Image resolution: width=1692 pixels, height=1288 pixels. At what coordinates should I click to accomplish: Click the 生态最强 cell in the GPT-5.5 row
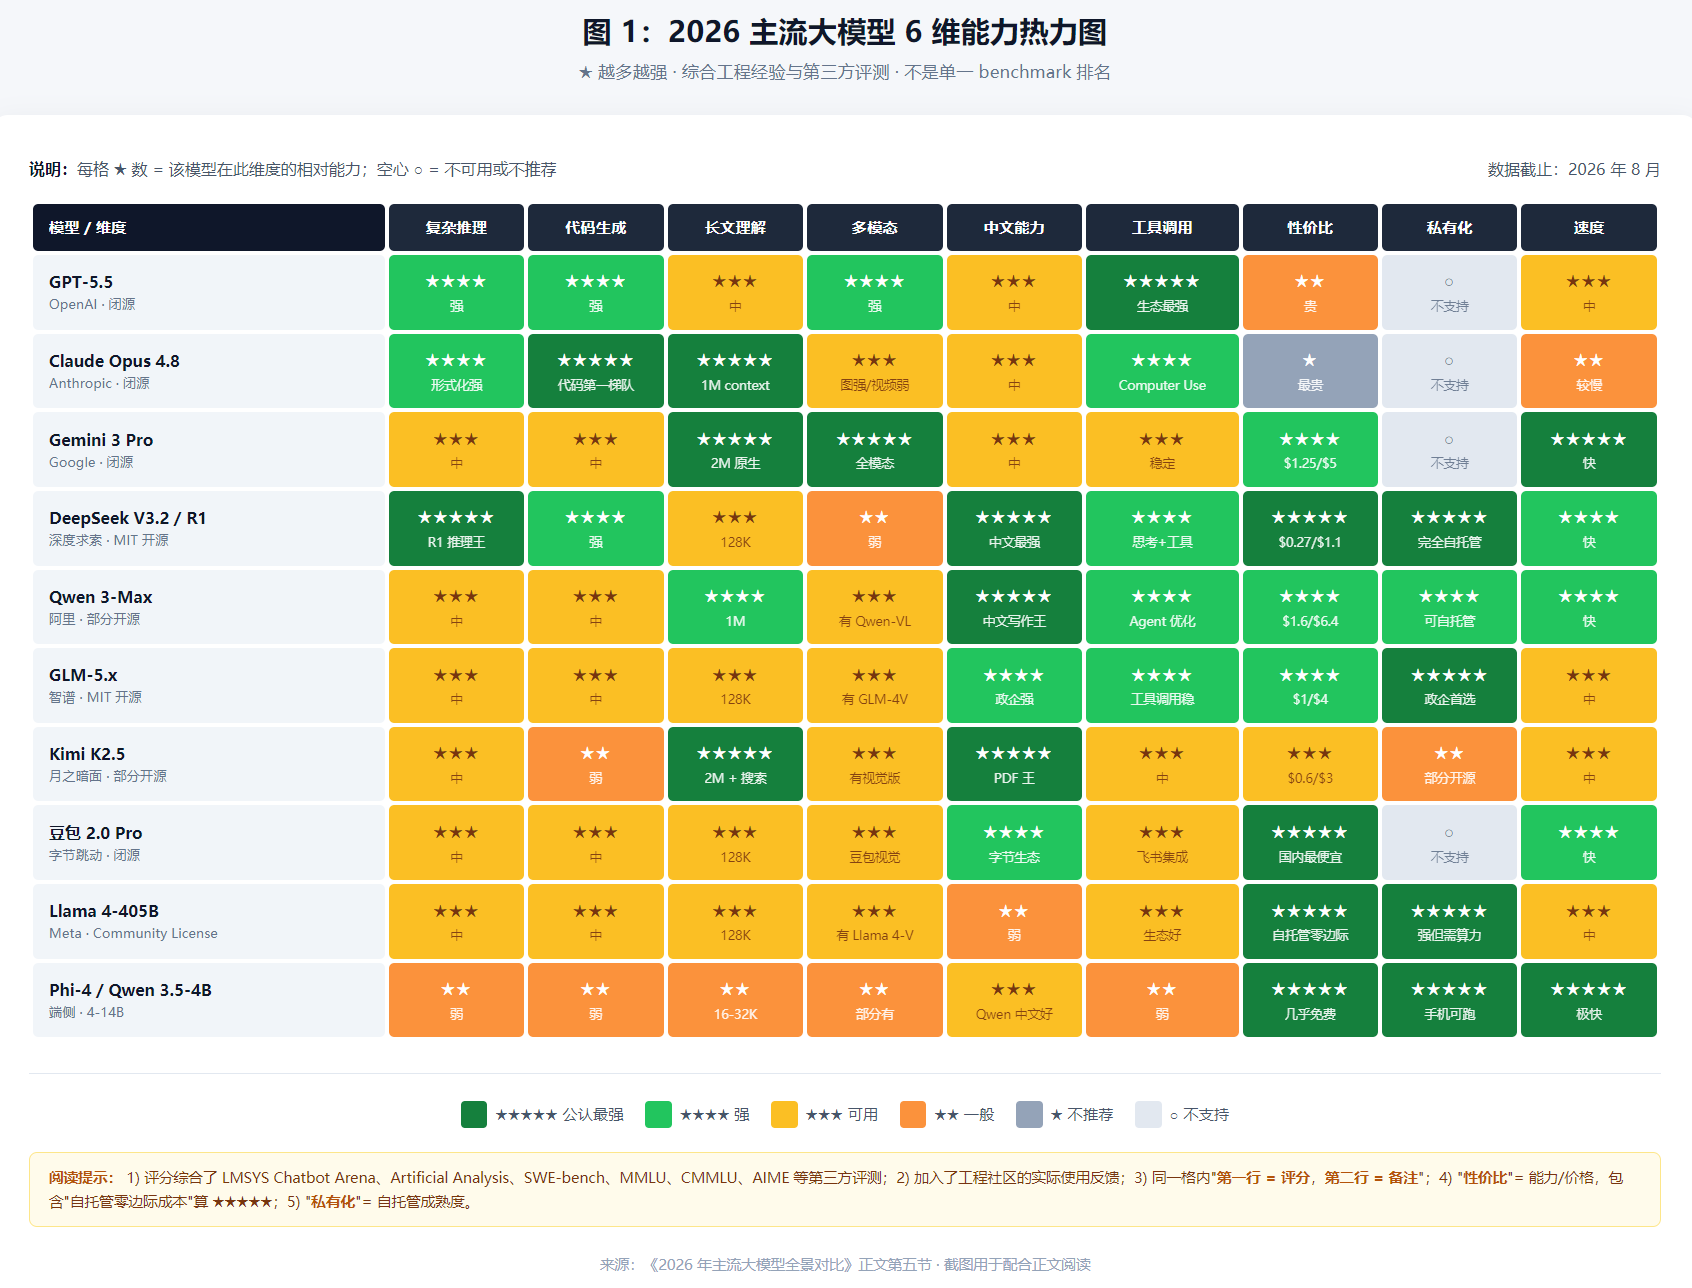pos(1162,292)
